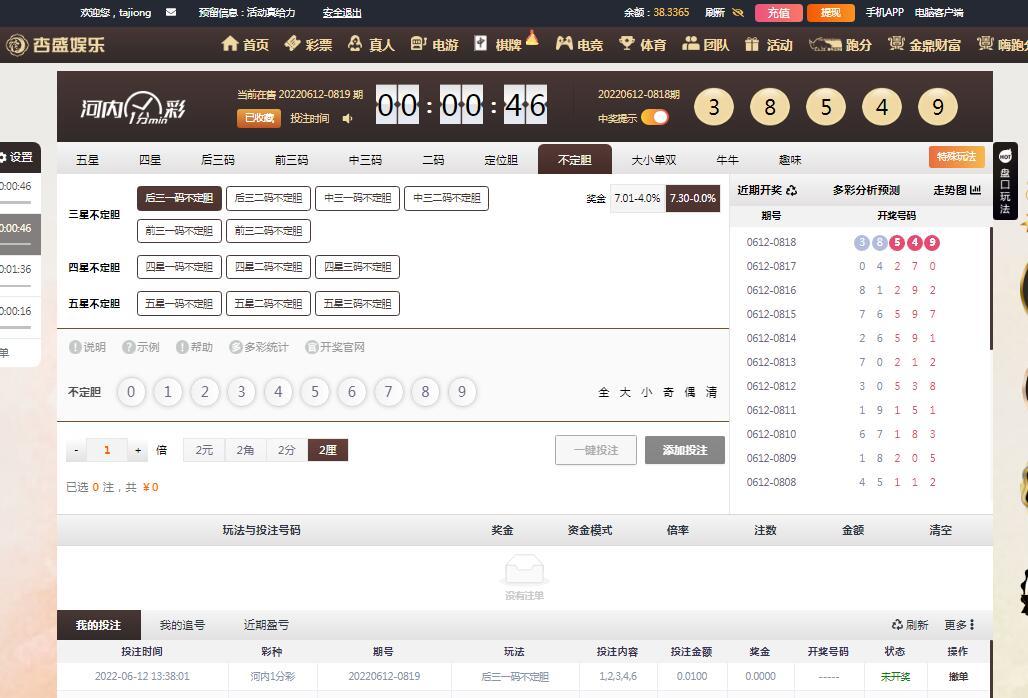Pick number ball 5 in 不定胆 row
This screenshot has height=698, width=1028.
point(315,392)
